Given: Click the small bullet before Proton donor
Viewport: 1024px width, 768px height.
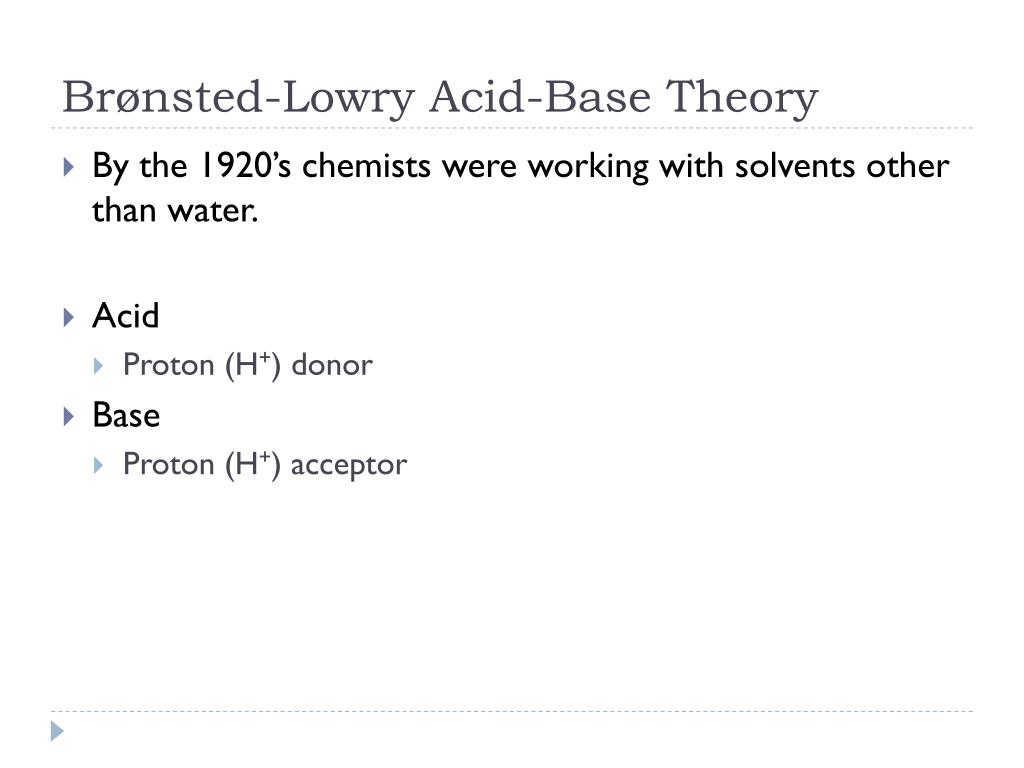Looking at the screenshot, I should [99, 366].
